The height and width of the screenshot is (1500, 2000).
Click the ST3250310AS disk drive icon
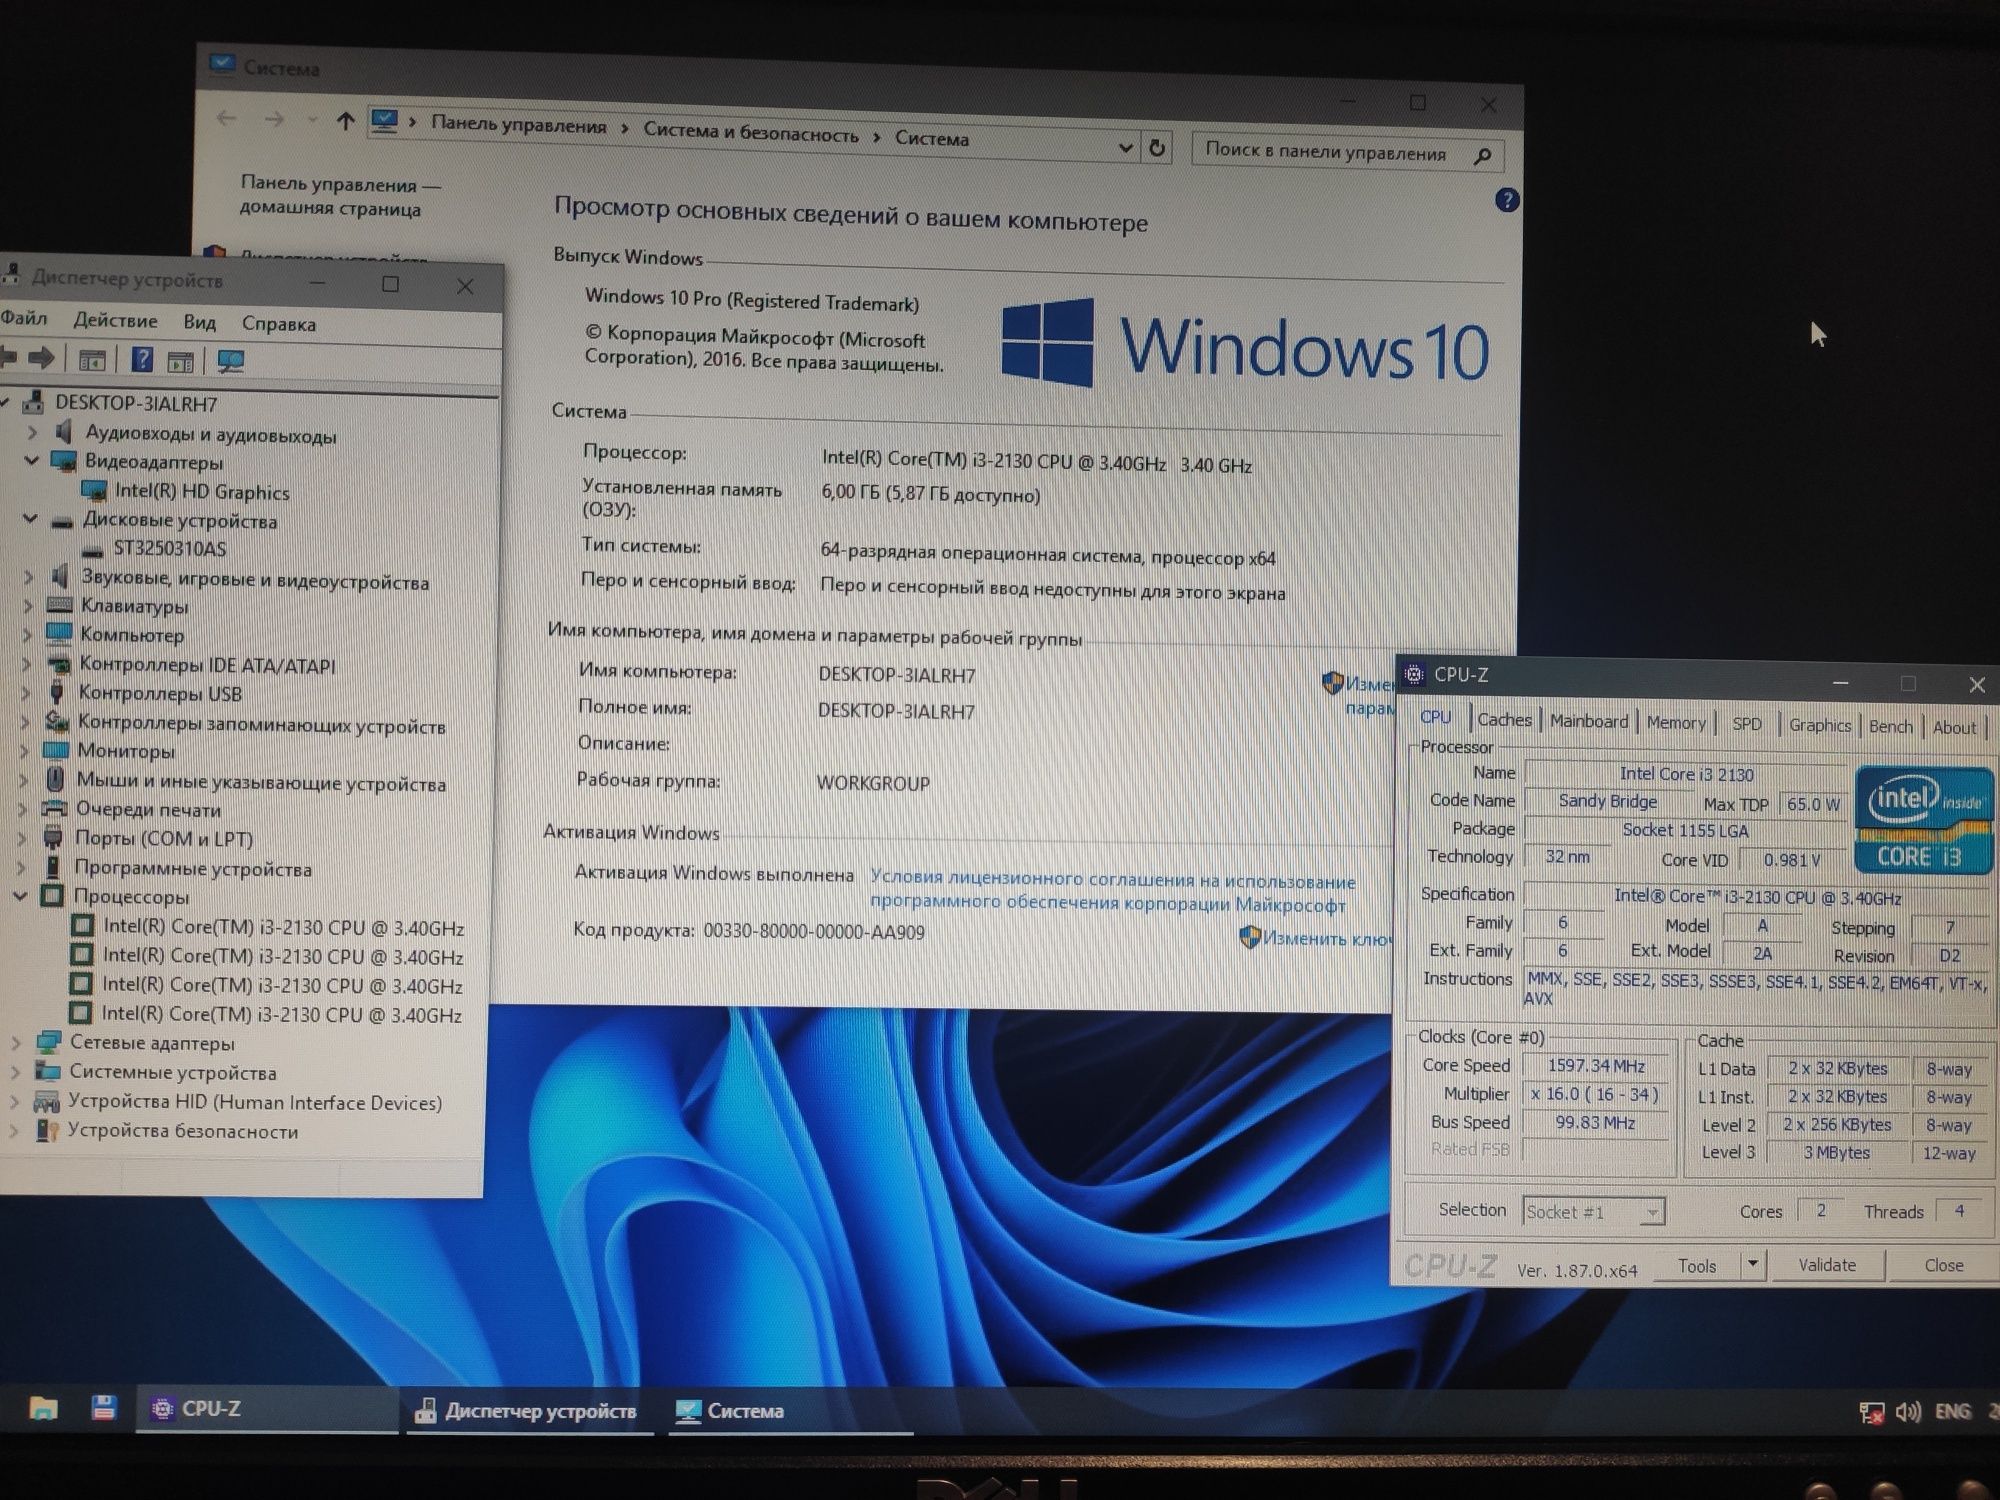pos(92,549)
